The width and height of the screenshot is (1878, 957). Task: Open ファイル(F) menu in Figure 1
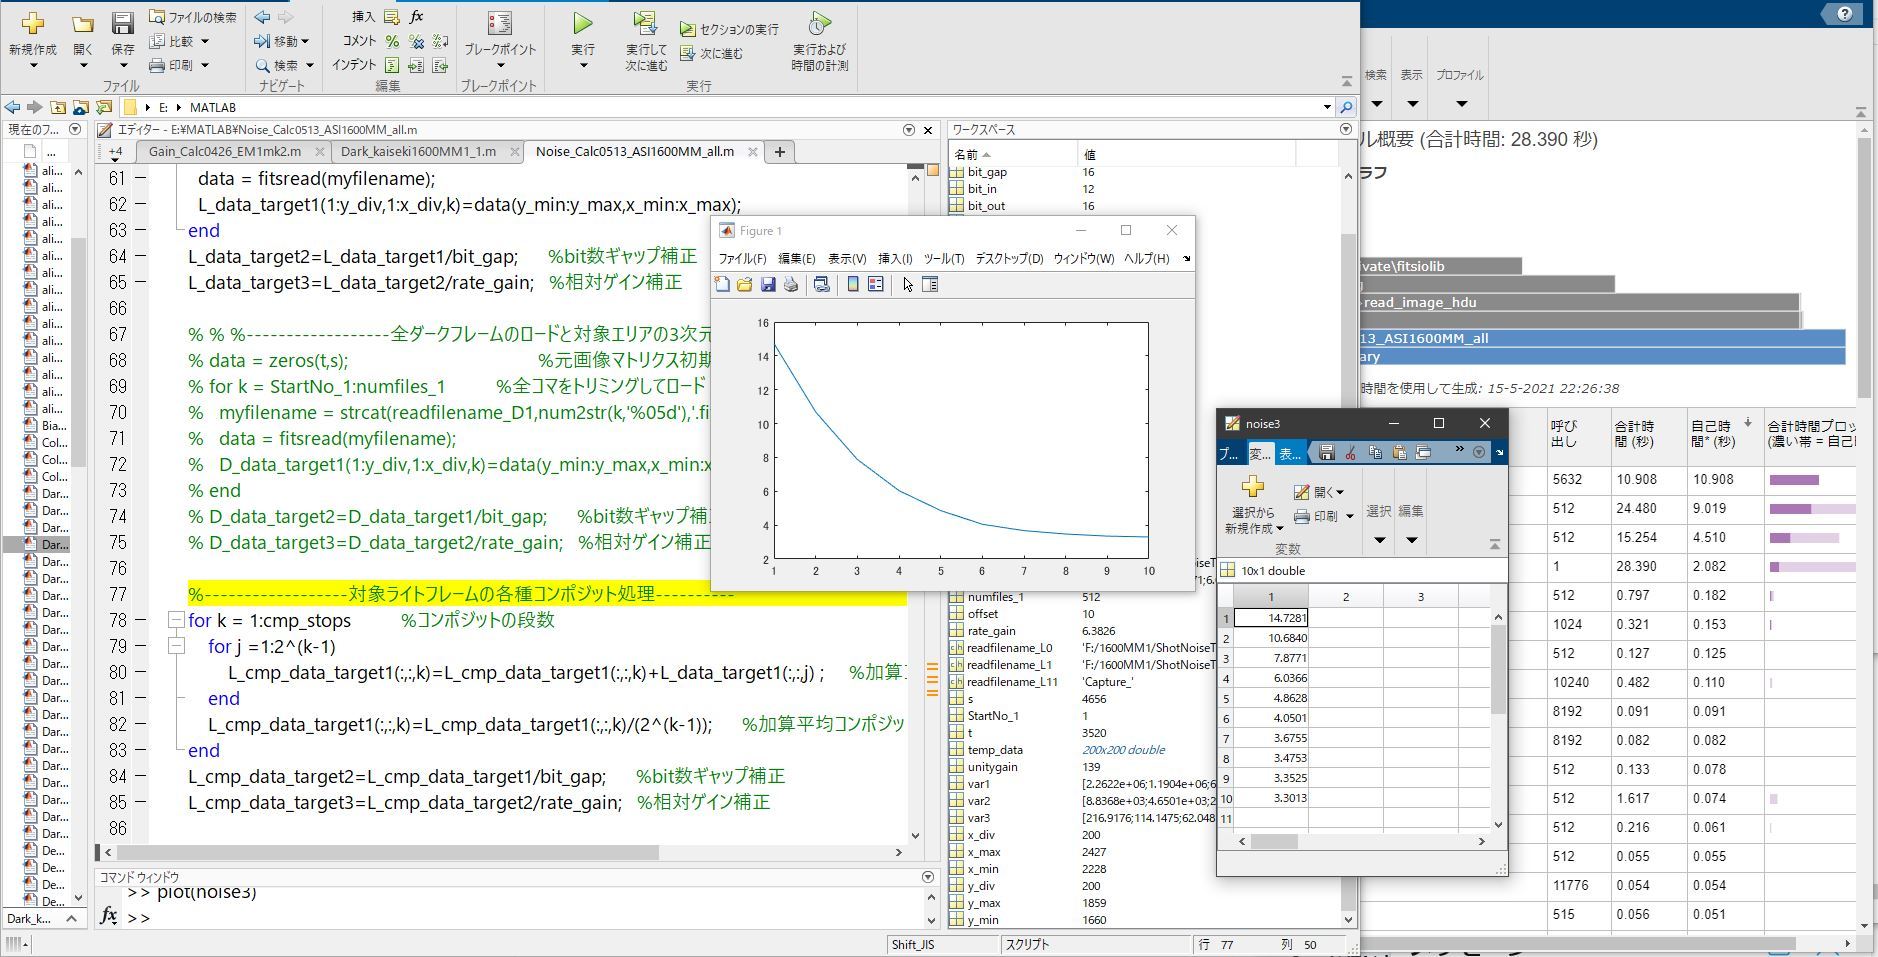point(742,258)
